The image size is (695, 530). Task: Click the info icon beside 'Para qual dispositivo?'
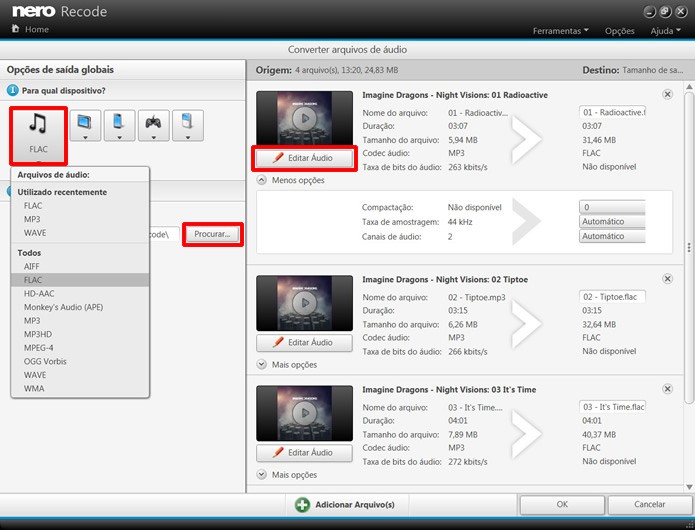coord(12,90)
